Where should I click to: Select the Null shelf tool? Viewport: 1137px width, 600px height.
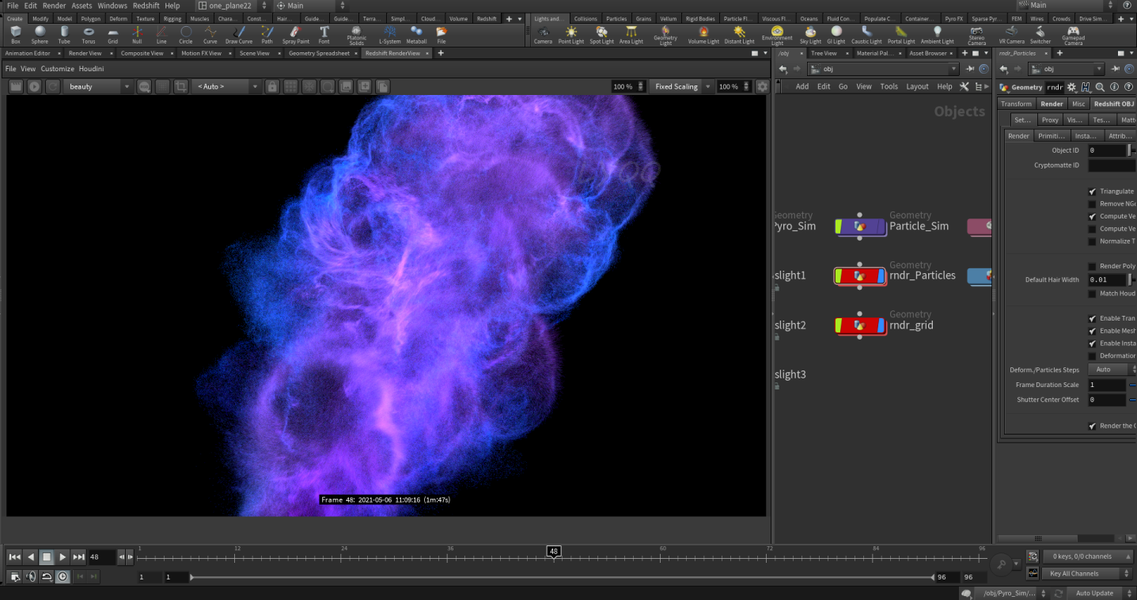click(x=137, y=35)
